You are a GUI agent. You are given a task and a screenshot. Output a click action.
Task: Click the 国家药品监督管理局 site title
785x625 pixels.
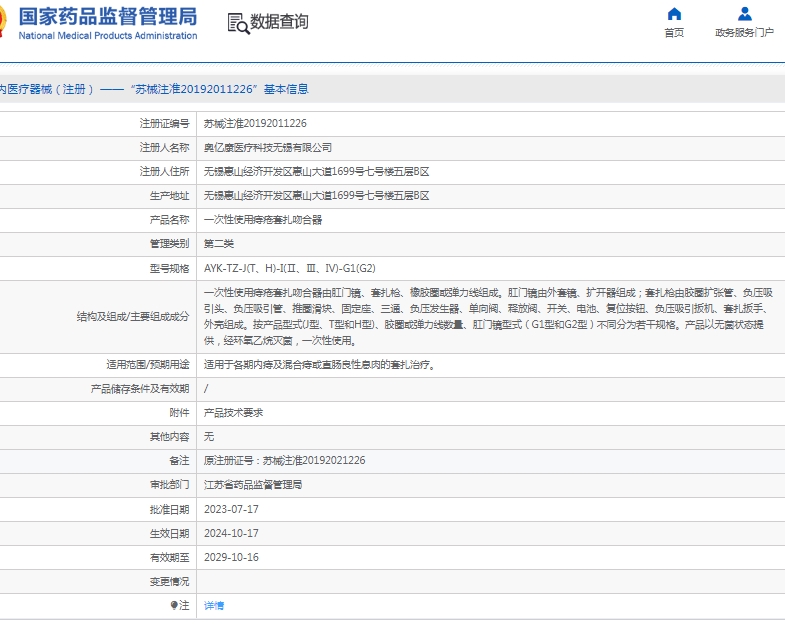pos(108,17)
